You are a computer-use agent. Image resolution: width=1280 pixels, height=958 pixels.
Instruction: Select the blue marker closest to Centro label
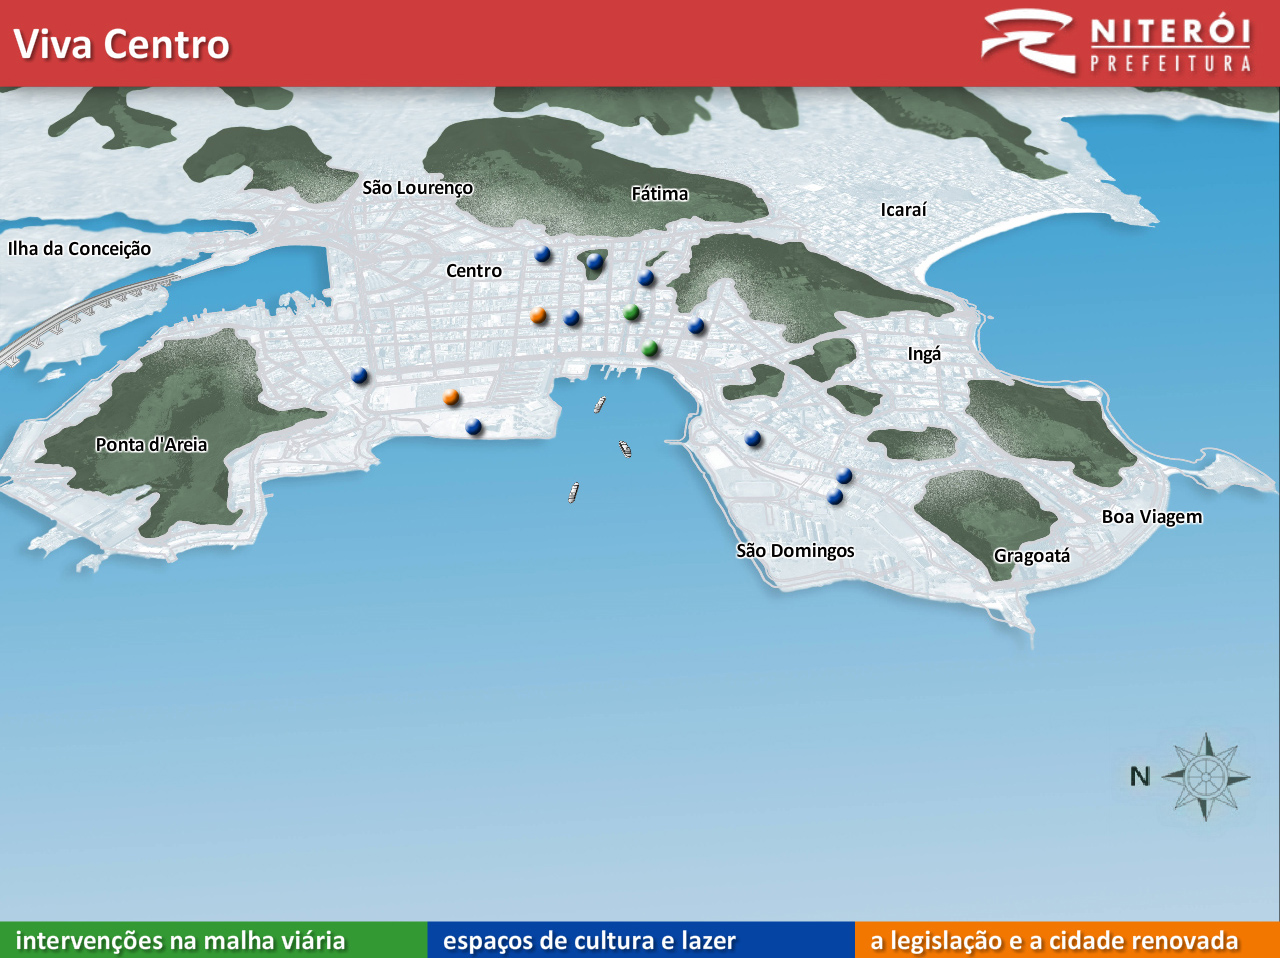[543, 254]
